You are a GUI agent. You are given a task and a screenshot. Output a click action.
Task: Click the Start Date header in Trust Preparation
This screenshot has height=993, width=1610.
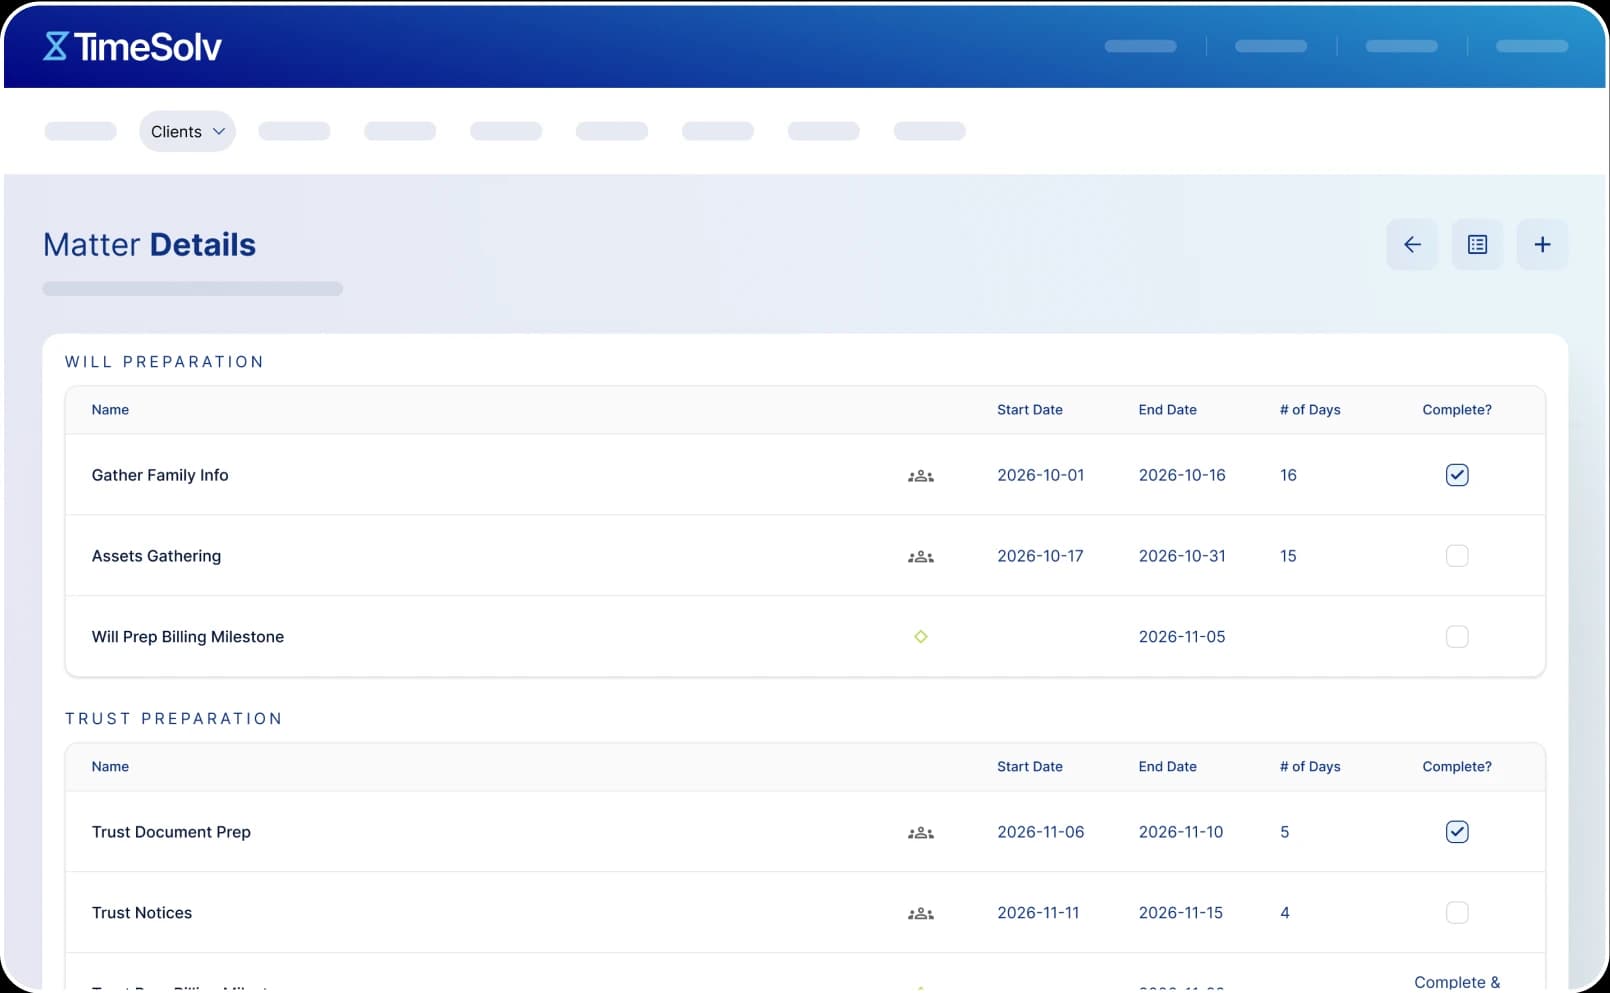click(x=1029, y=767)
